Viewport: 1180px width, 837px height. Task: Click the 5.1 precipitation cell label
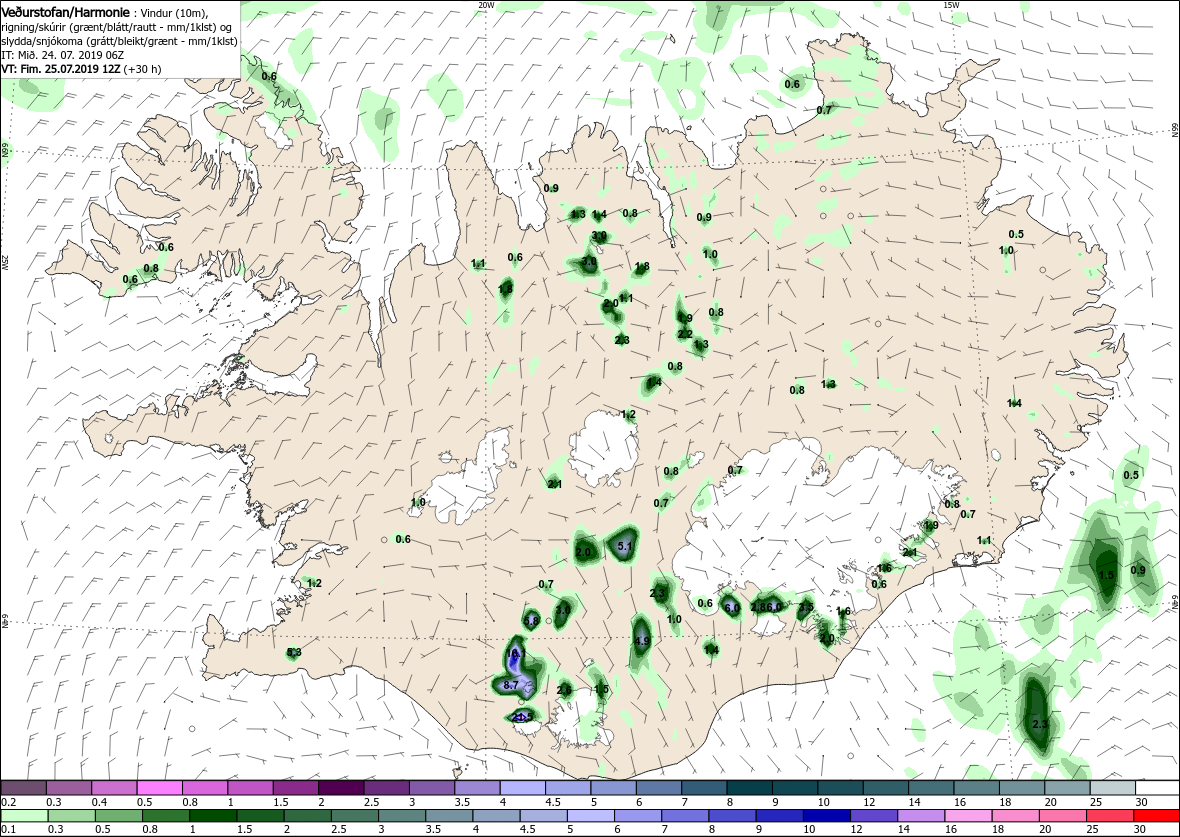click(624, 546)
